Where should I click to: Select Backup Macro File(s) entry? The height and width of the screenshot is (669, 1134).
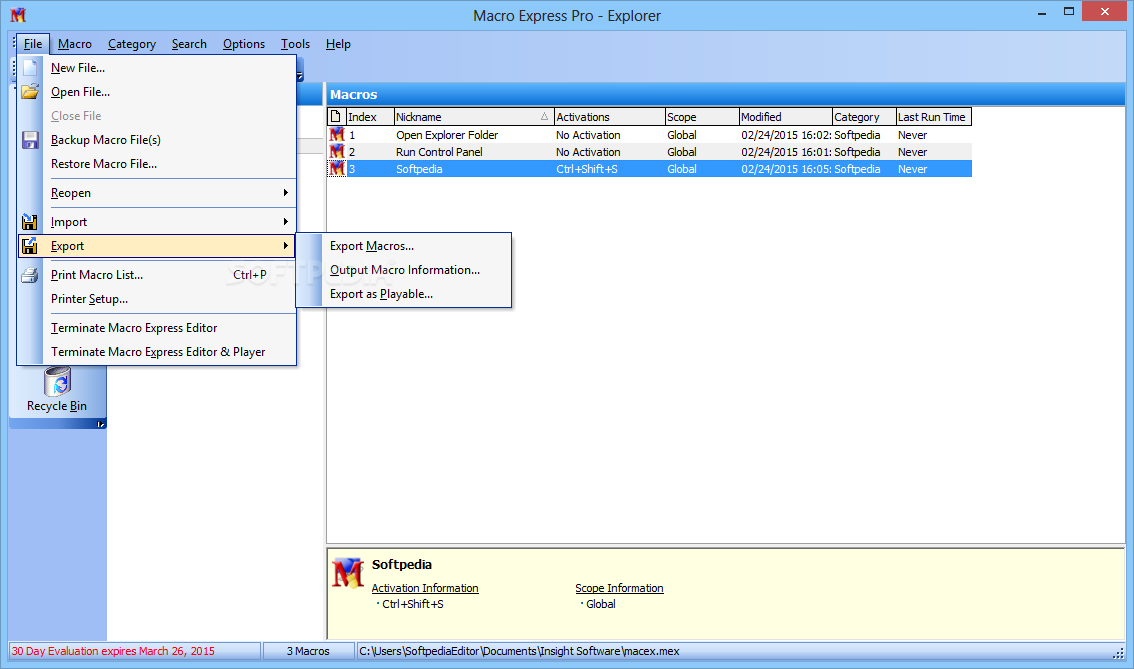pyautogui.click(x=157, y=140)
